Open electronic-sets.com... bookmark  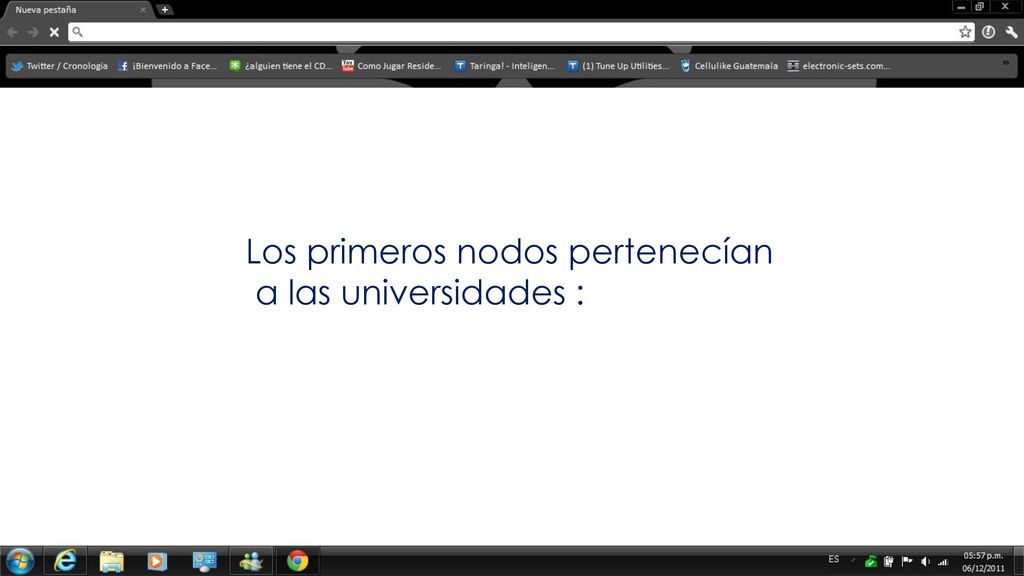[x=839, y=66]
